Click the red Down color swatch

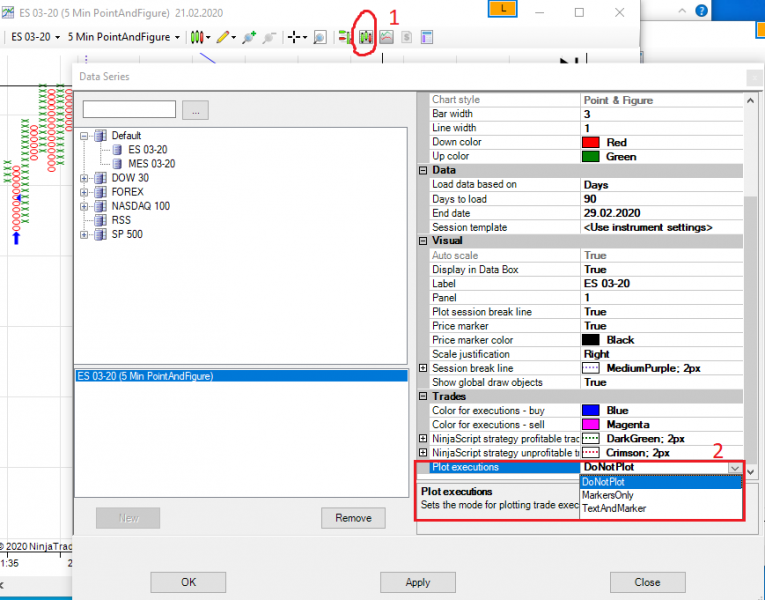click(590, 142)
